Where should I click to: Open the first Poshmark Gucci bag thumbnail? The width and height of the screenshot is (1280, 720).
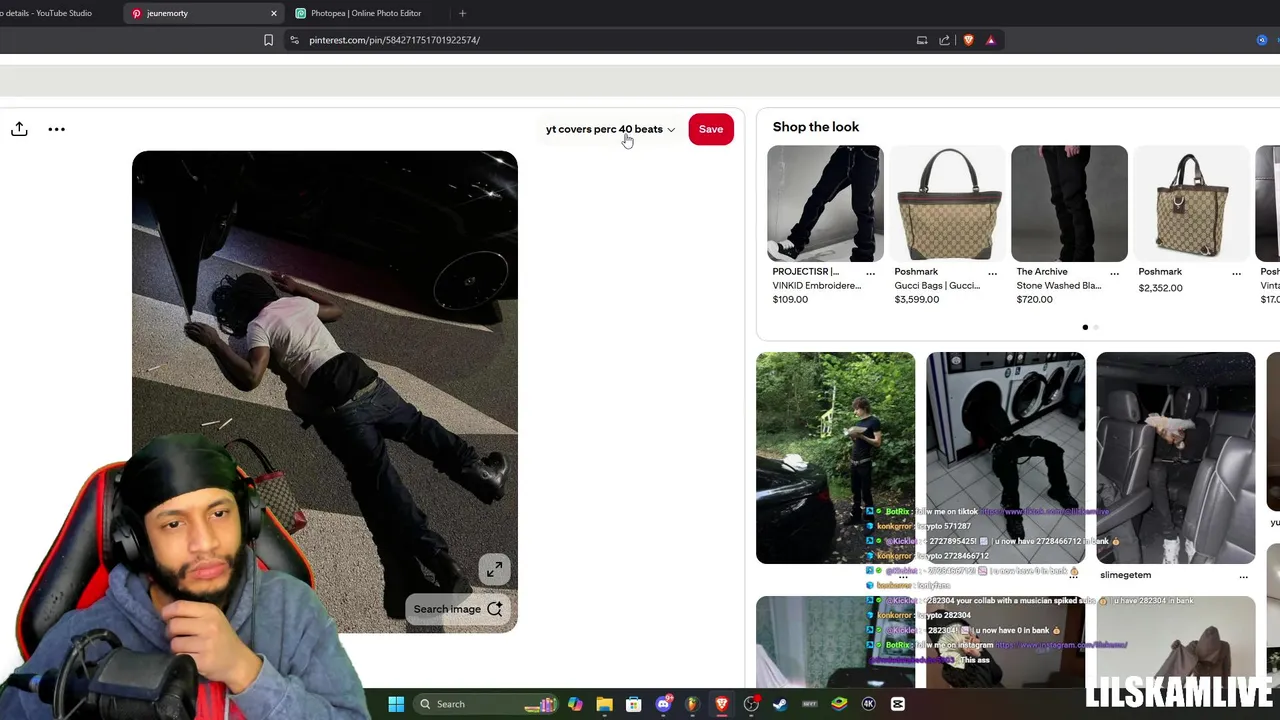click(947, 203)
